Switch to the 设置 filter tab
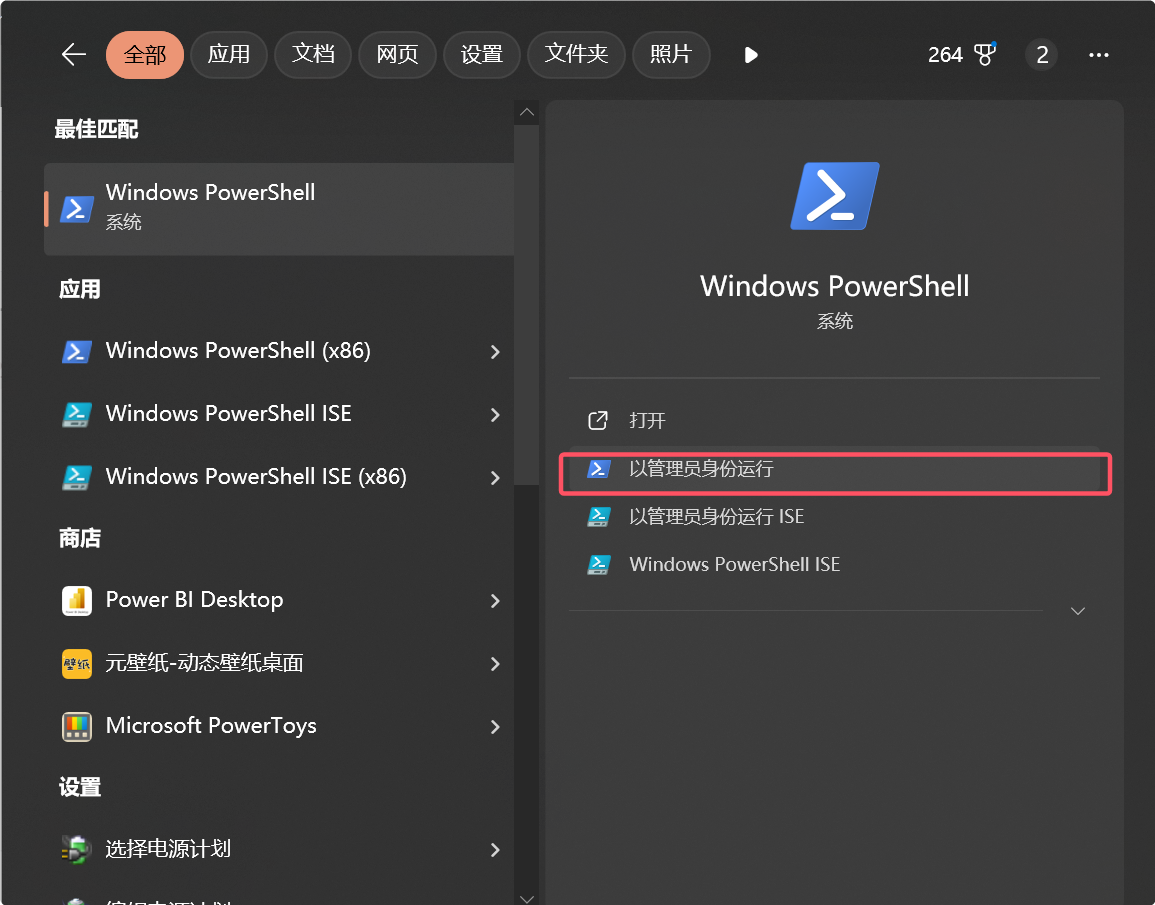This screenshot has width=1155, height=905. point(482,54)
